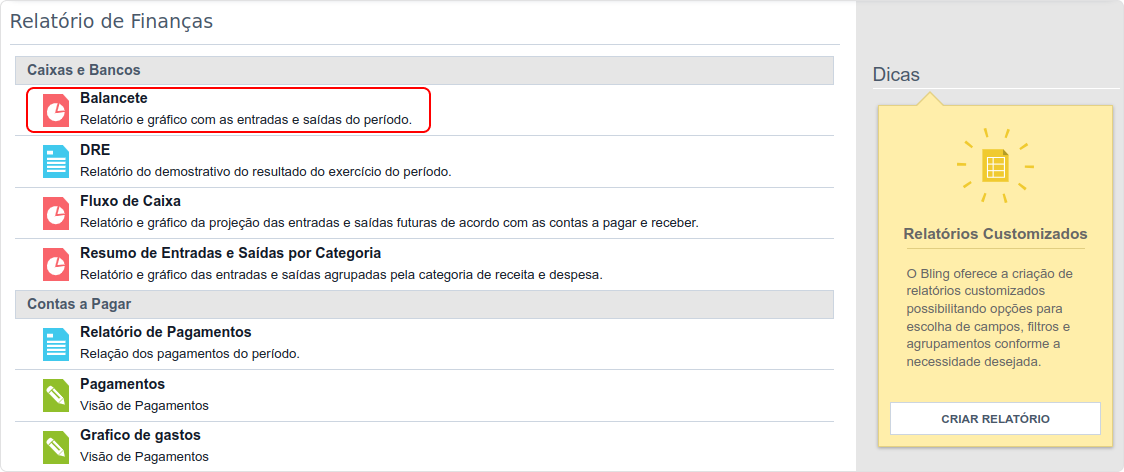Click the text 'Relatório do demostrativo do resultado'
This screenshot has height=472, width=1124.
(x=266, y=172)
